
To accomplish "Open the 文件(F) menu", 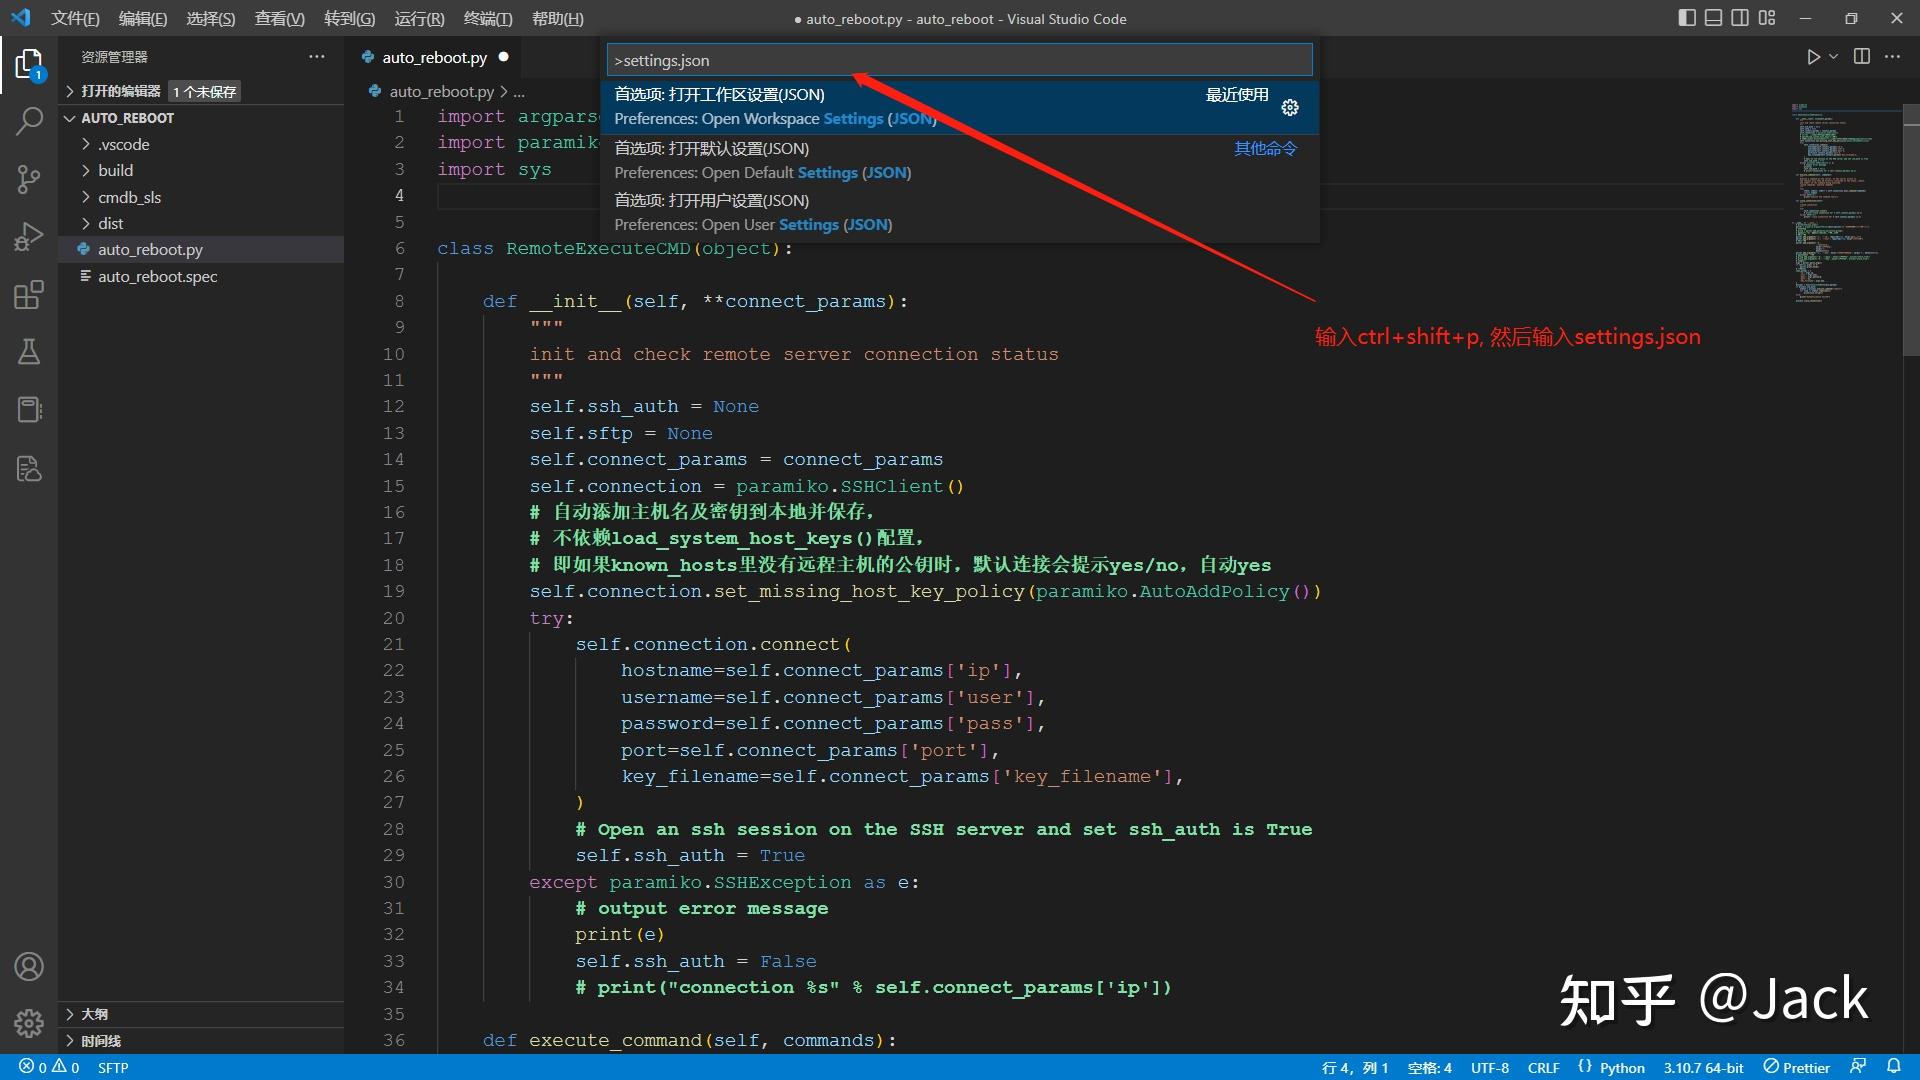I will point(75,19).
